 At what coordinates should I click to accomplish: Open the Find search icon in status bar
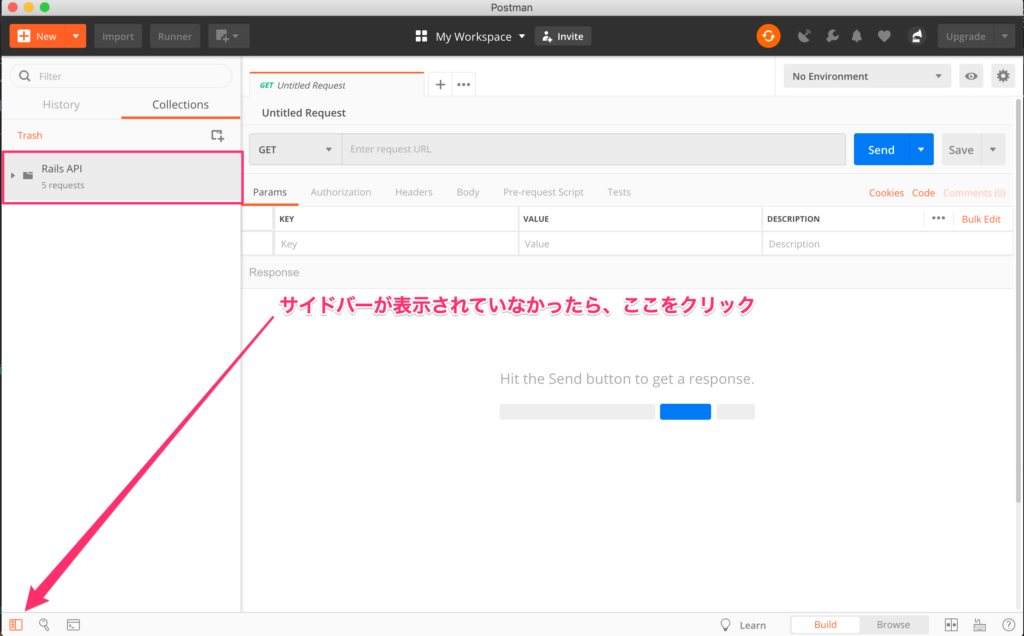[x=44, y=625]
